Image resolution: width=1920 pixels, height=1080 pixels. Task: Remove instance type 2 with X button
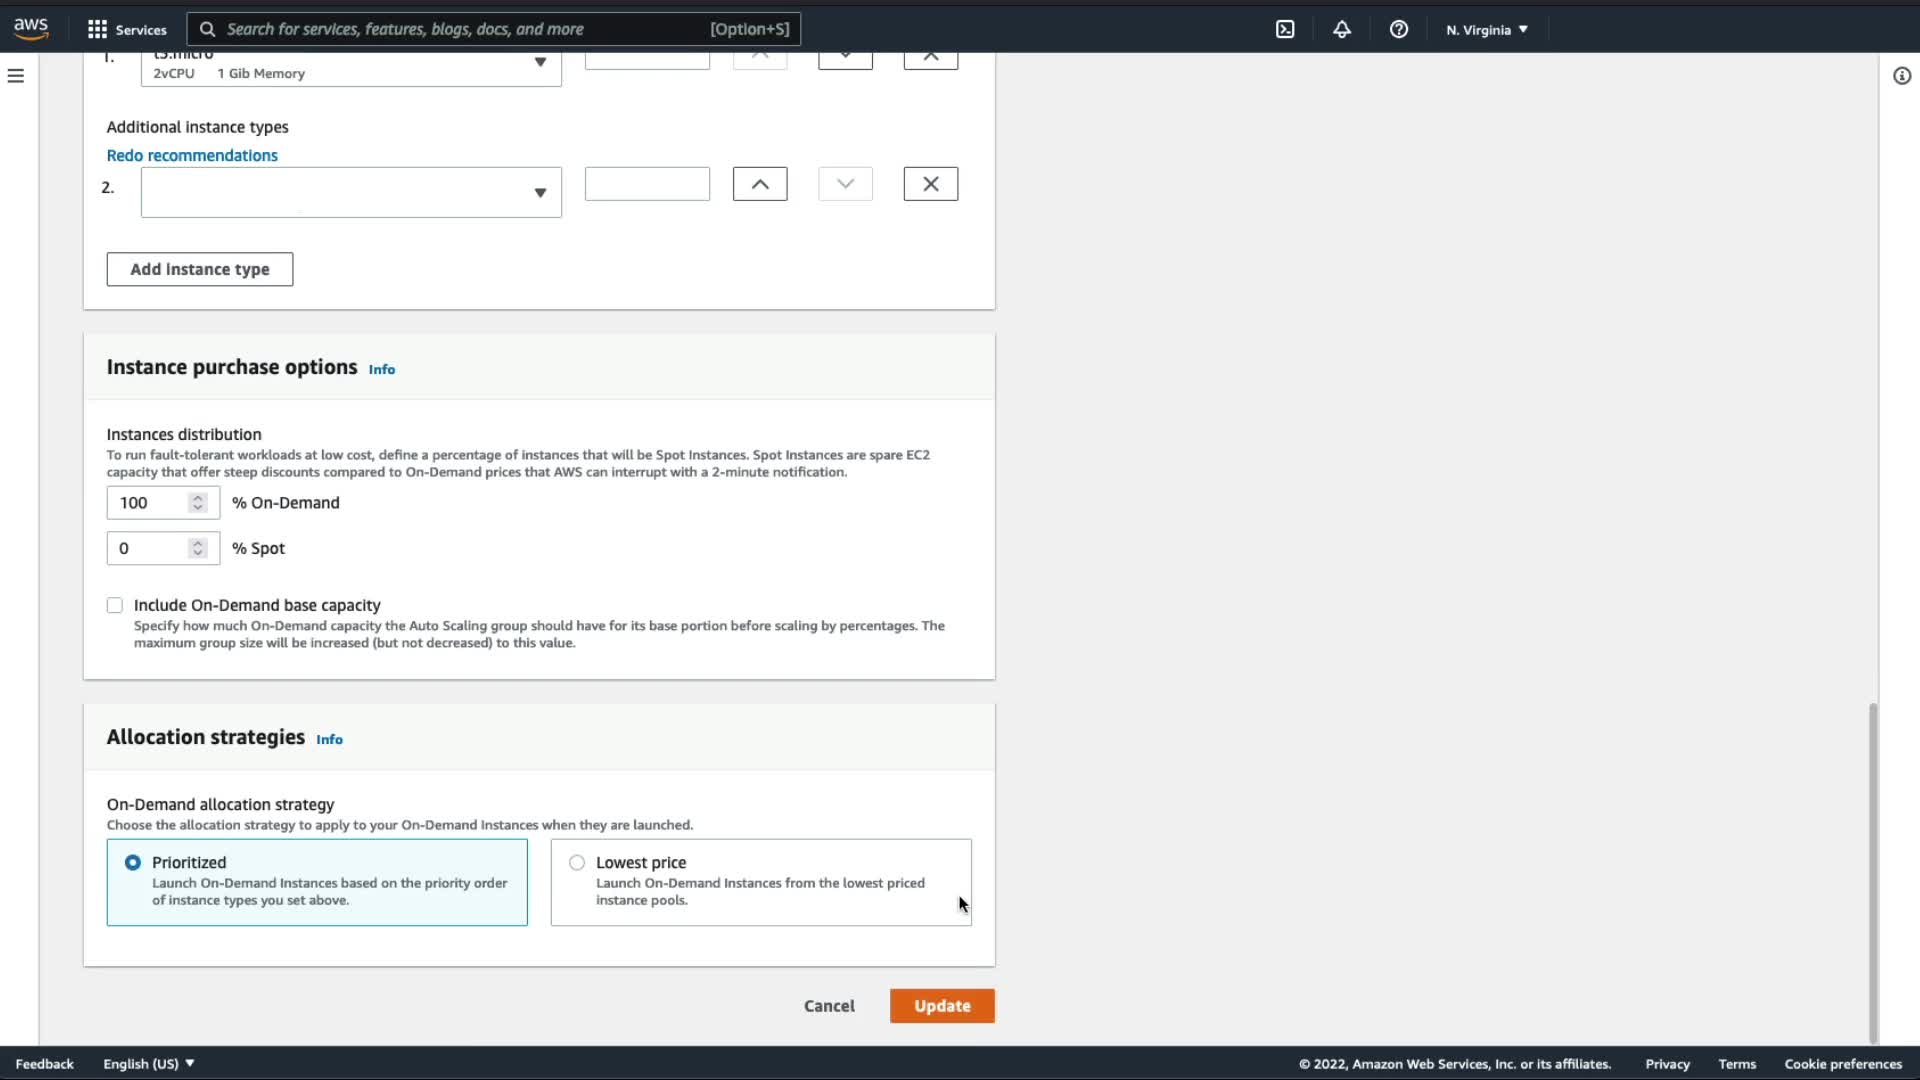[930, 184]
